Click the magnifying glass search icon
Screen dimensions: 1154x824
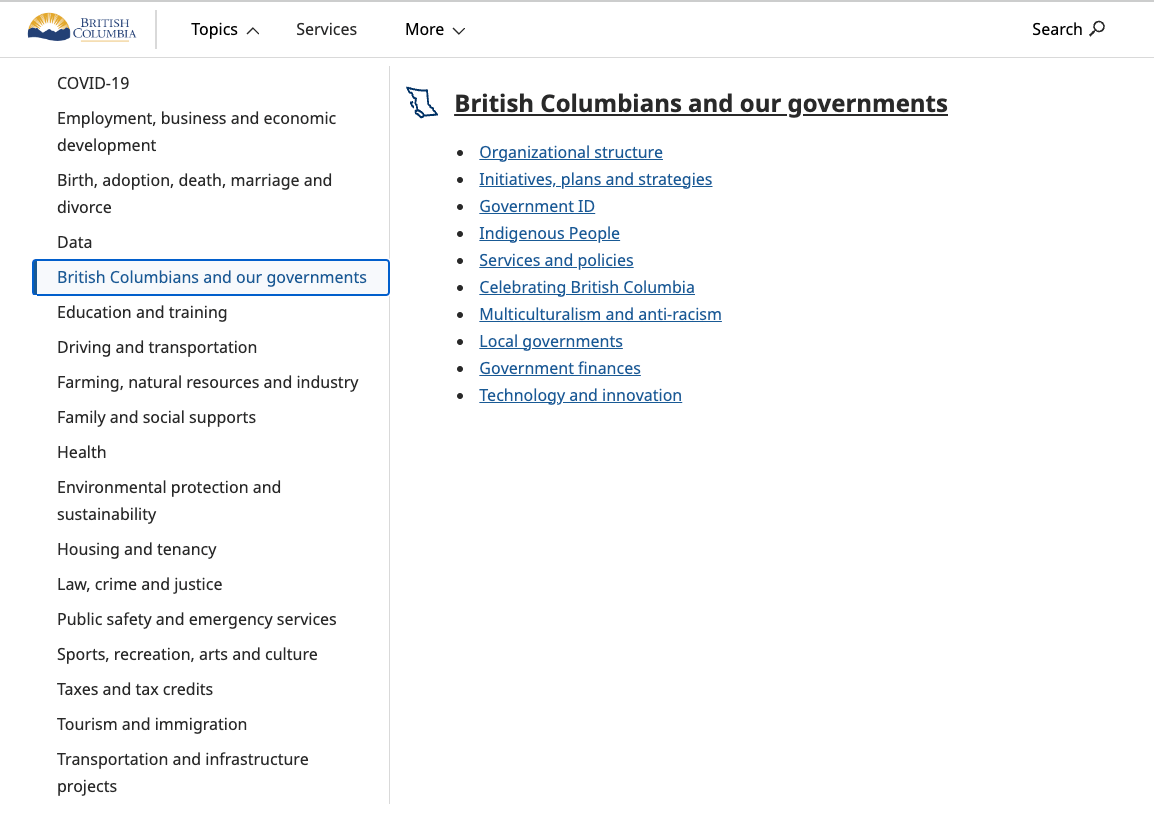click(x=1098, y=29)
